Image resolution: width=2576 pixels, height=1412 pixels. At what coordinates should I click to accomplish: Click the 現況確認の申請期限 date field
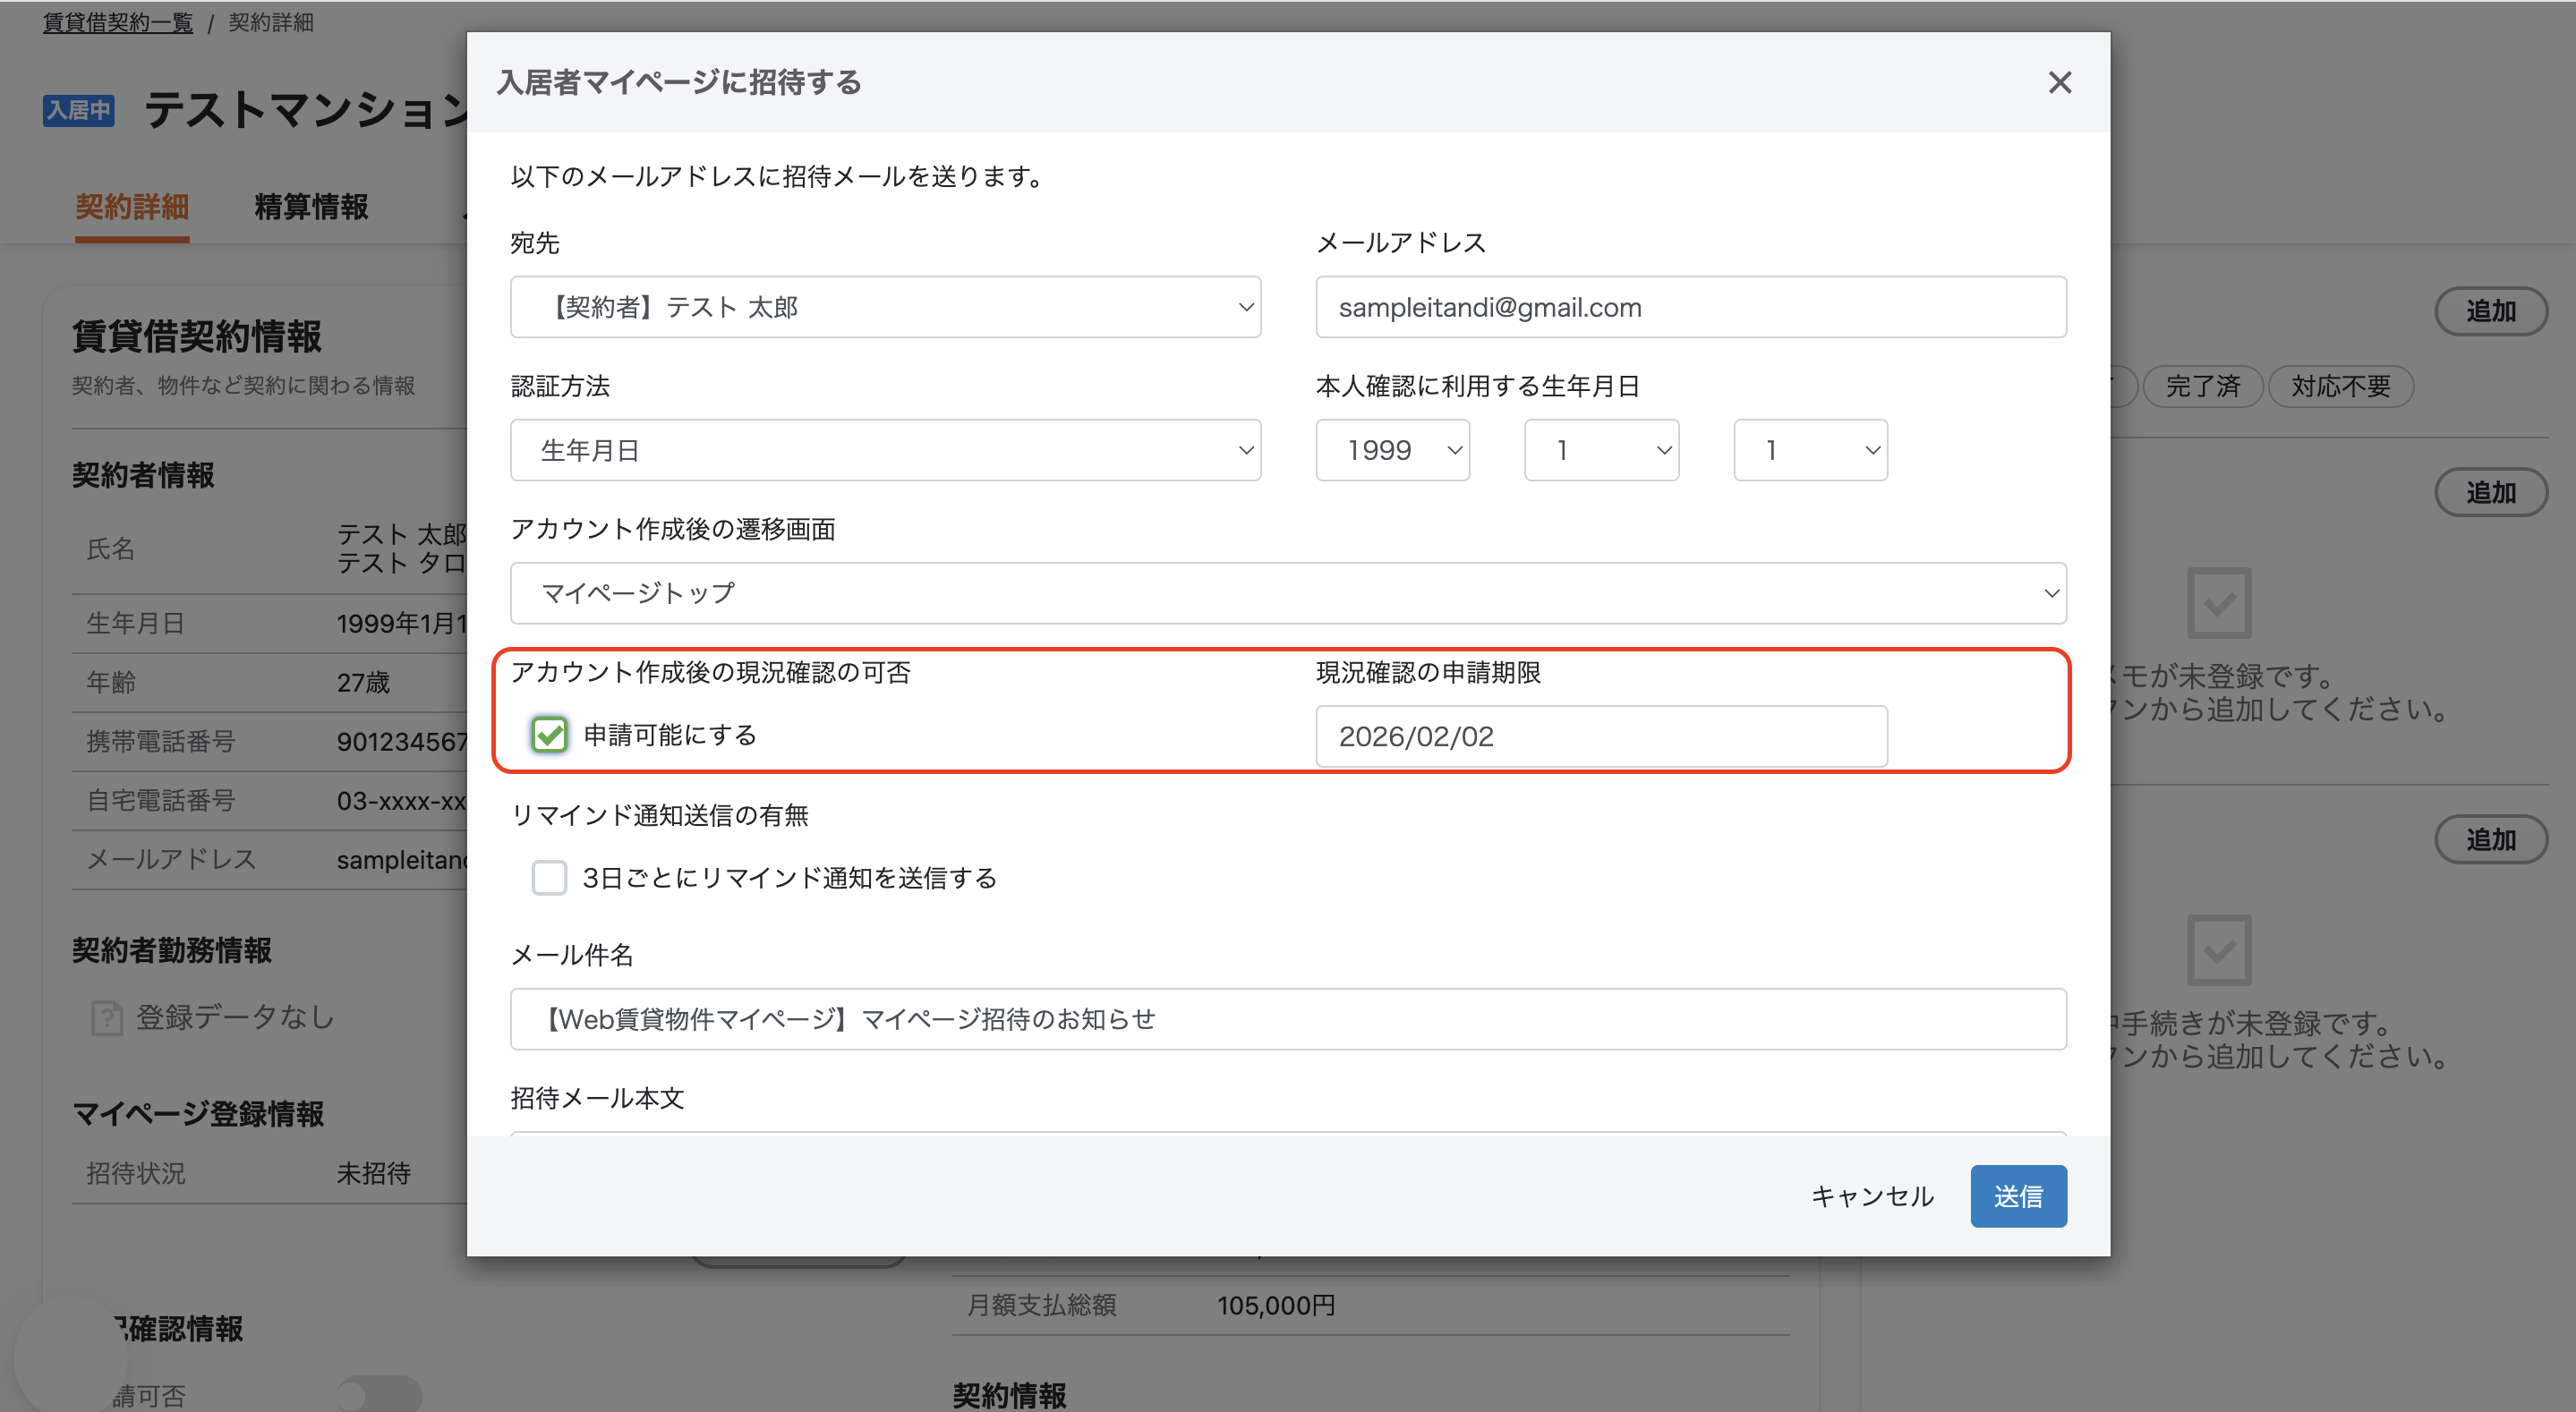coord(1601,736)
